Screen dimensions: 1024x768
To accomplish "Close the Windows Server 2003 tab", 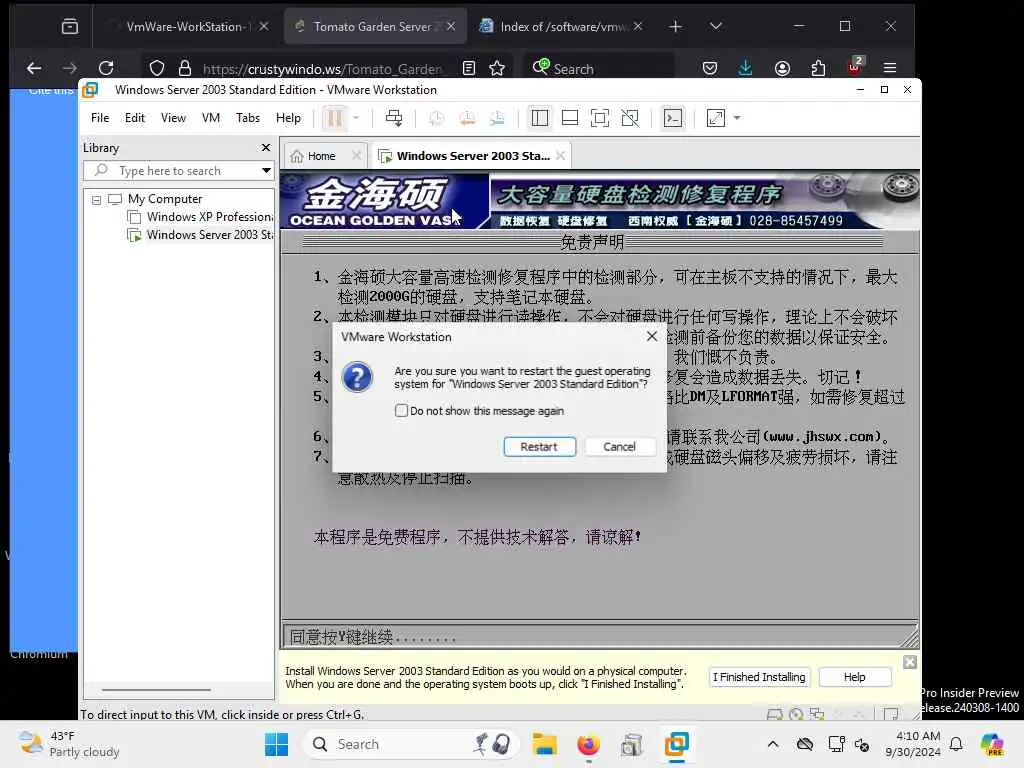I will click(560, 155).
